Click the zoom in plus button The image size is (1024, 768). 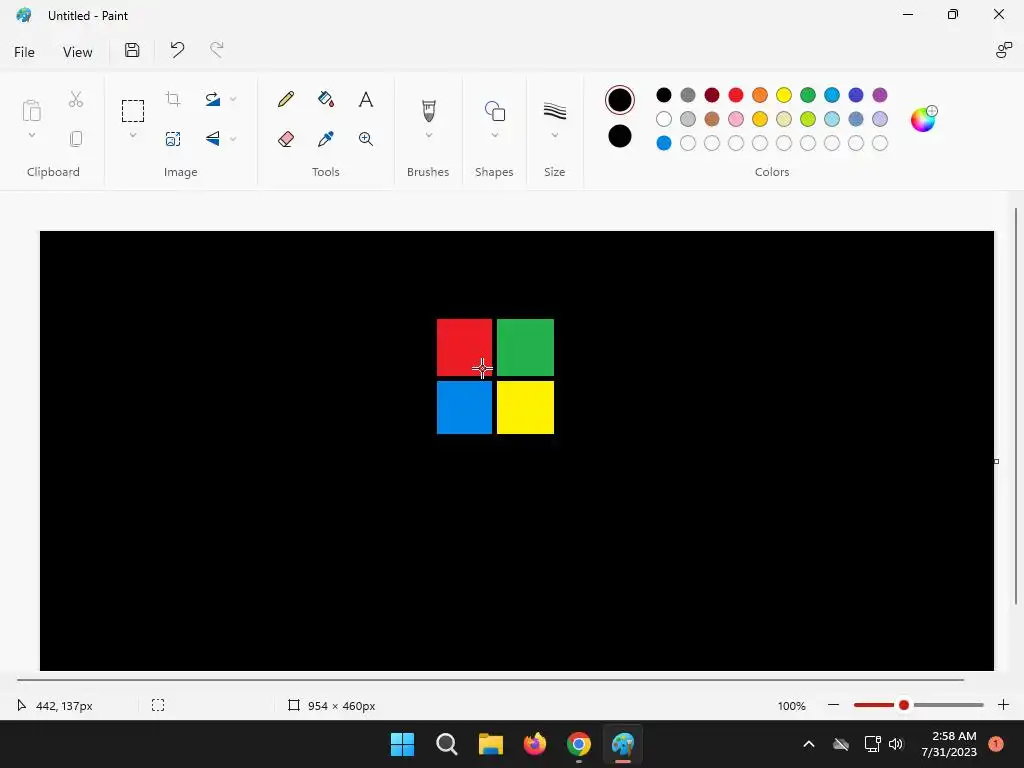[x=1004, y=705]
